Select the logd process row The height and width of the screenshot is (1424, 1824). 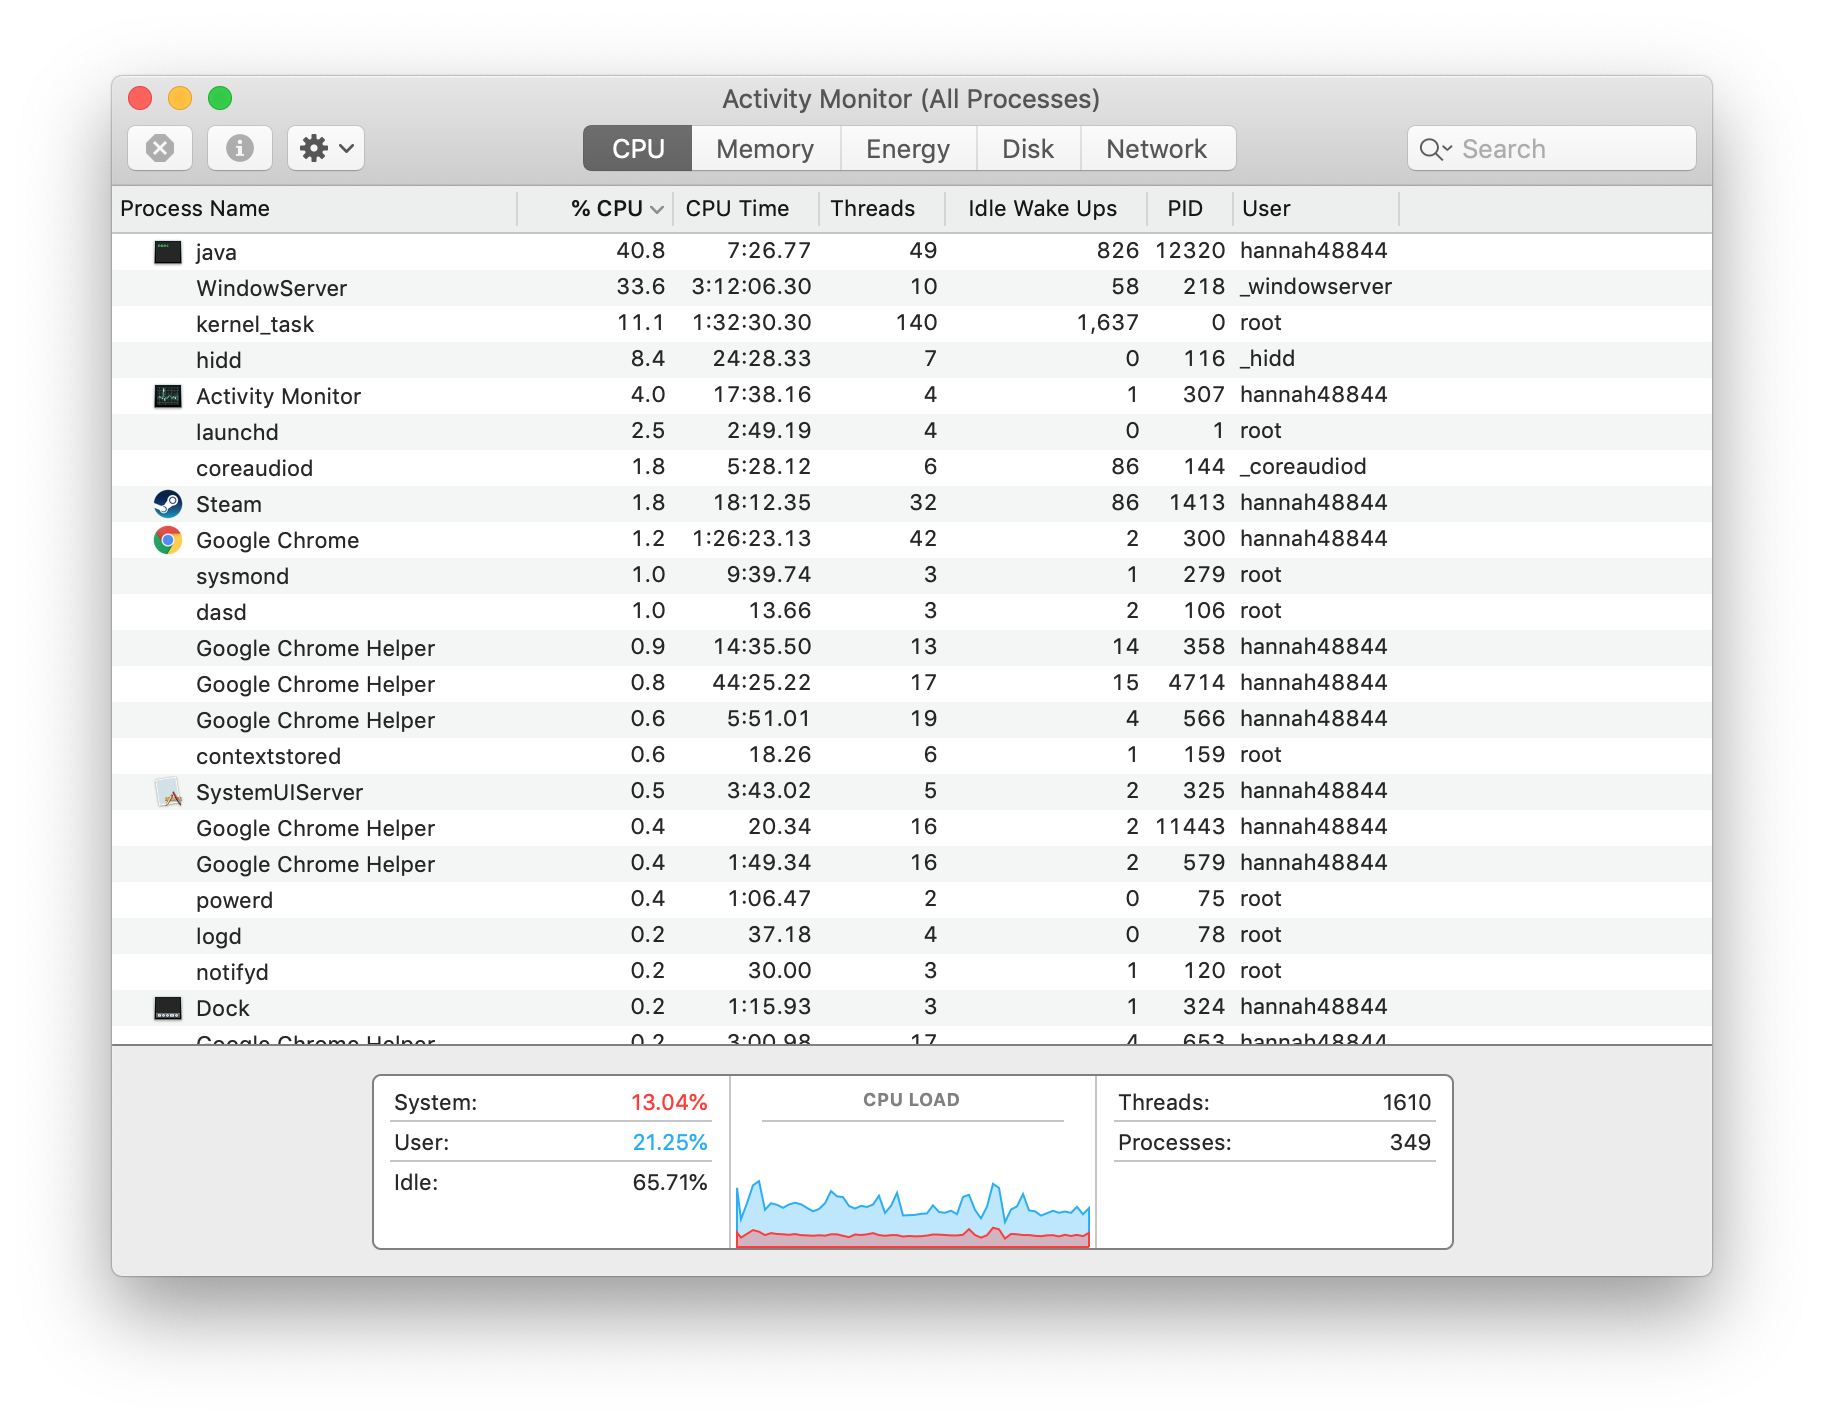(912, 936)
